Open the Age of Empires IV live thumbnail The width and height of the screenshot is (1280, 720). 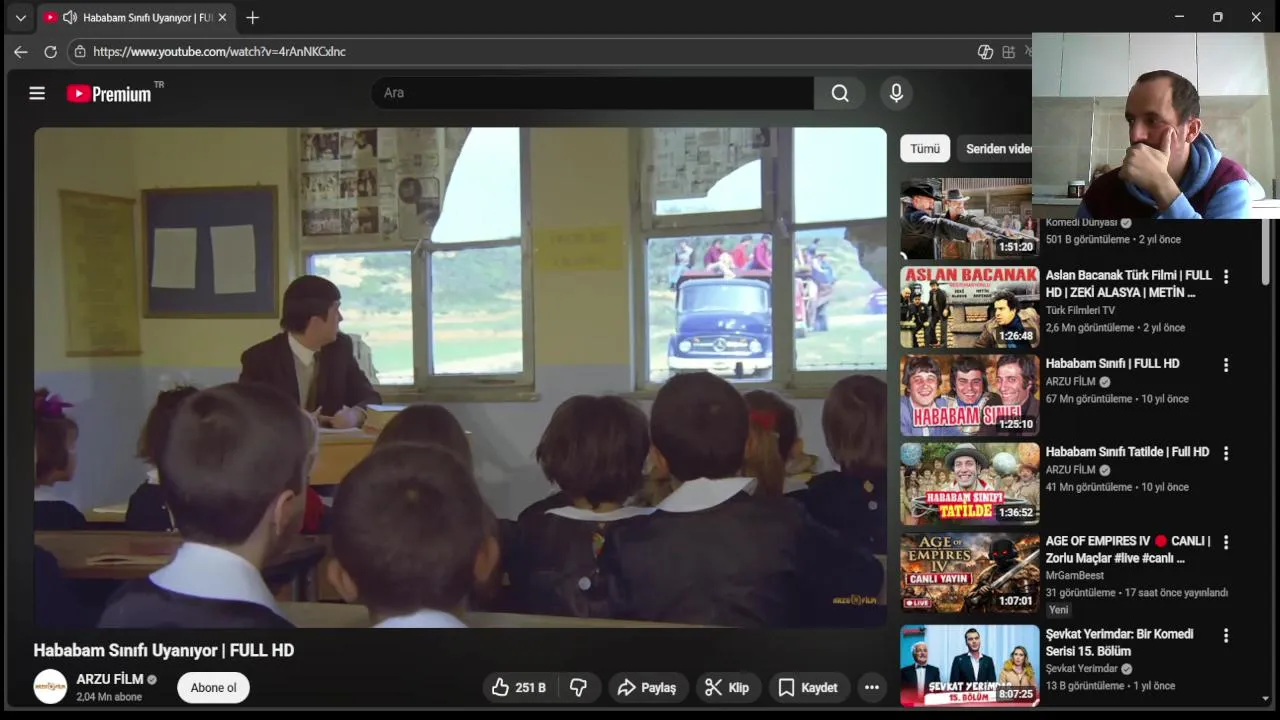(969, 572)
